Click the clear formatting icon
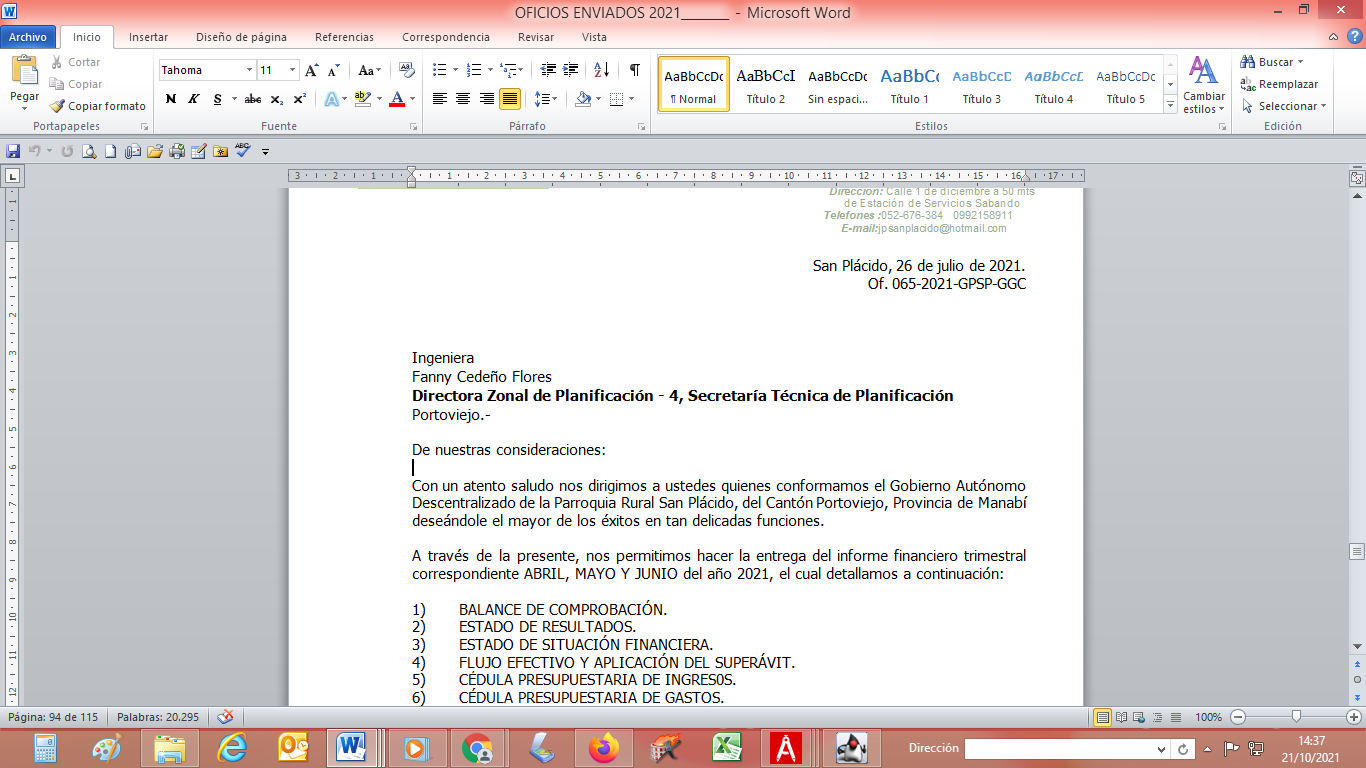Screen dimensions: 1366x768 406,70
